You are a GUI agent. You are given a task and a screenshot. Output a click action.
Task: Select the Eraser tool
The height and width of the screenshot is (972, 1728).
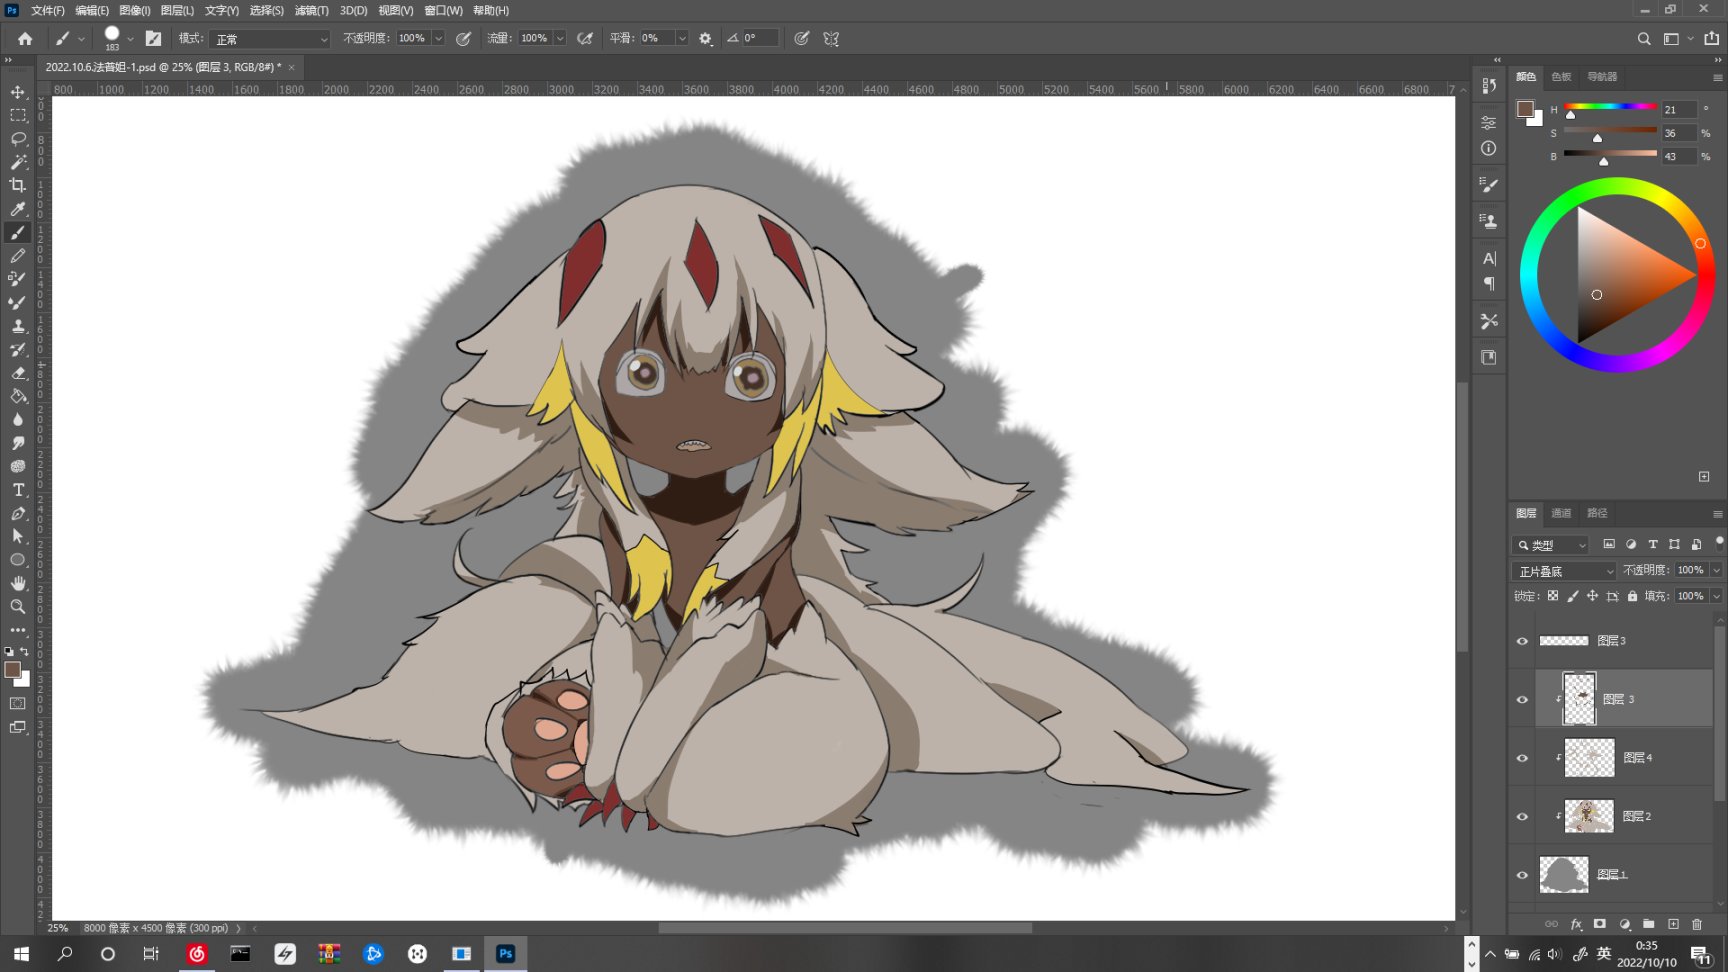coord(18,373)
